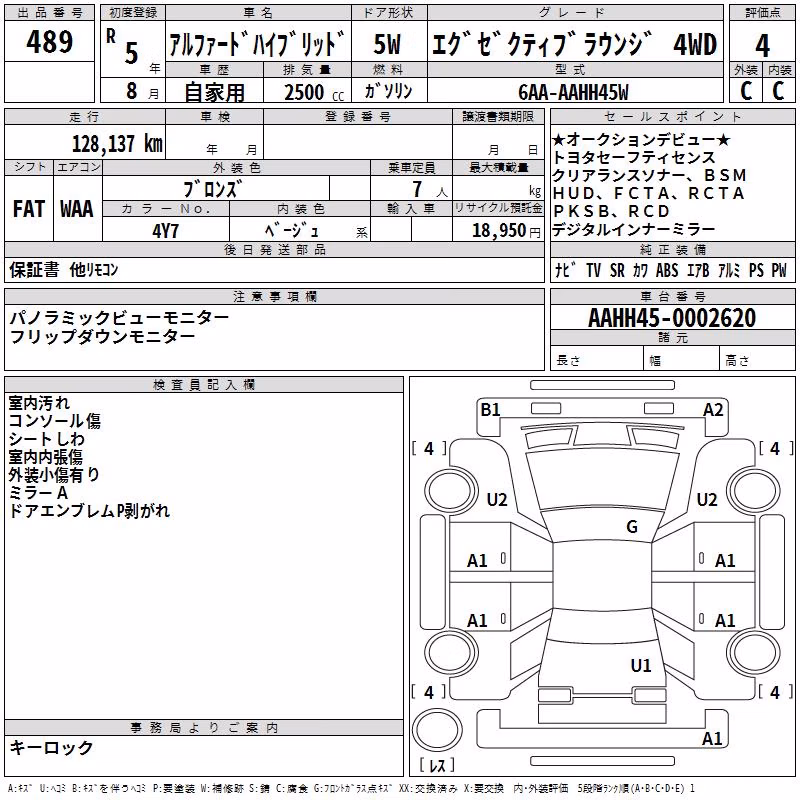Select the registration year R 5
Screen dimensions: 800x800
[x=122, y=47]
